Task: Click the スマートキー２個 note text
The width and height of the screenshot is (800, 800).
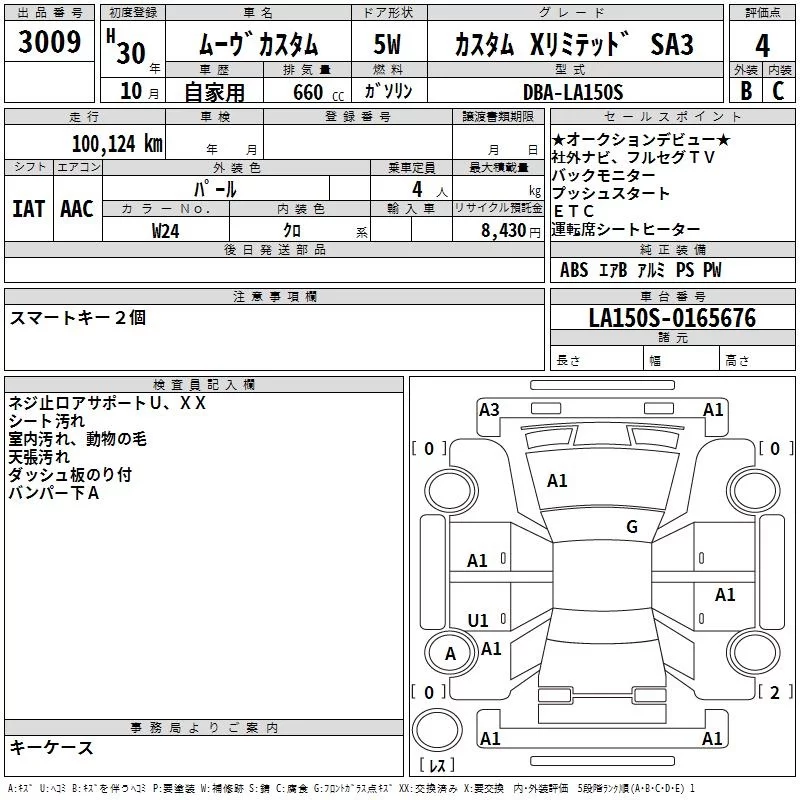Action: 78,318
